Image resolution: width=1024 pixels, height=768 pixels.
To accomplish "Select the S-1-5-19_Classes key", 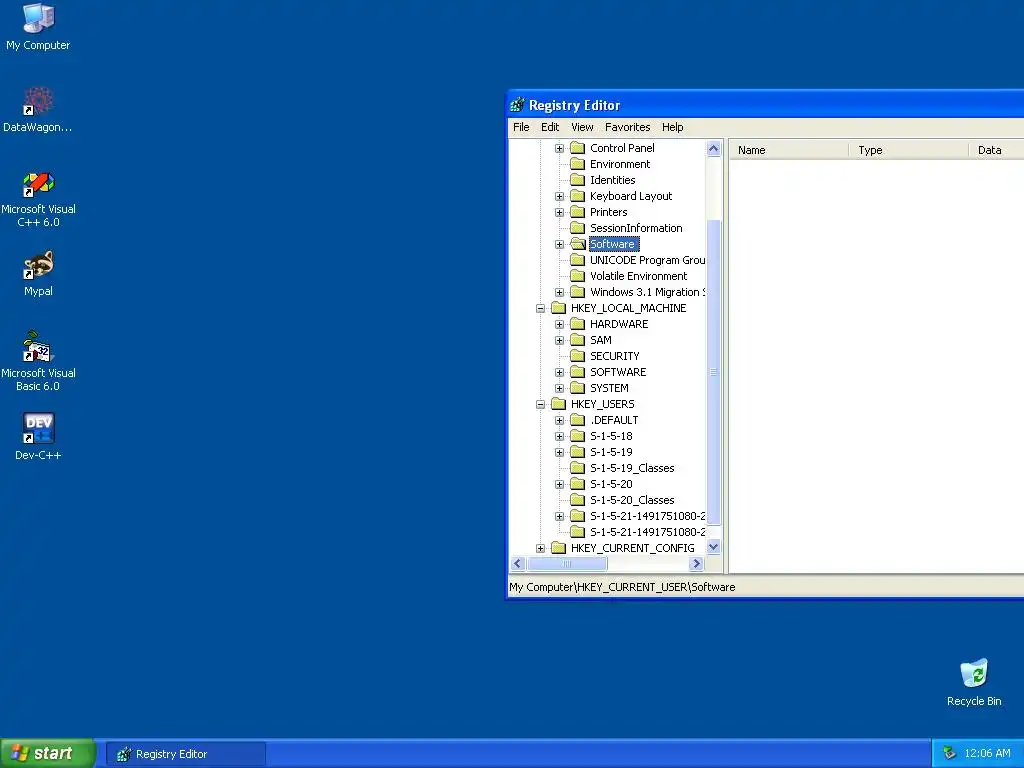I will click(632, 468).
